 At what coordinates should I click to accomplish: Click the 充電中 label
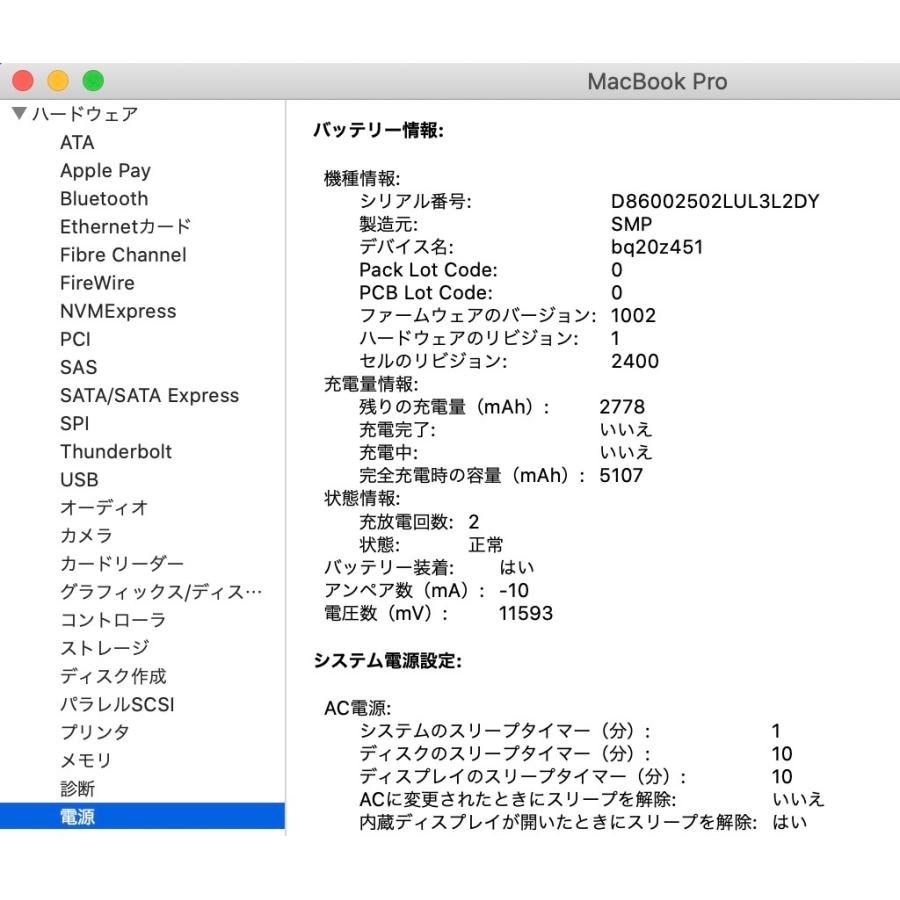pos(389,453)
